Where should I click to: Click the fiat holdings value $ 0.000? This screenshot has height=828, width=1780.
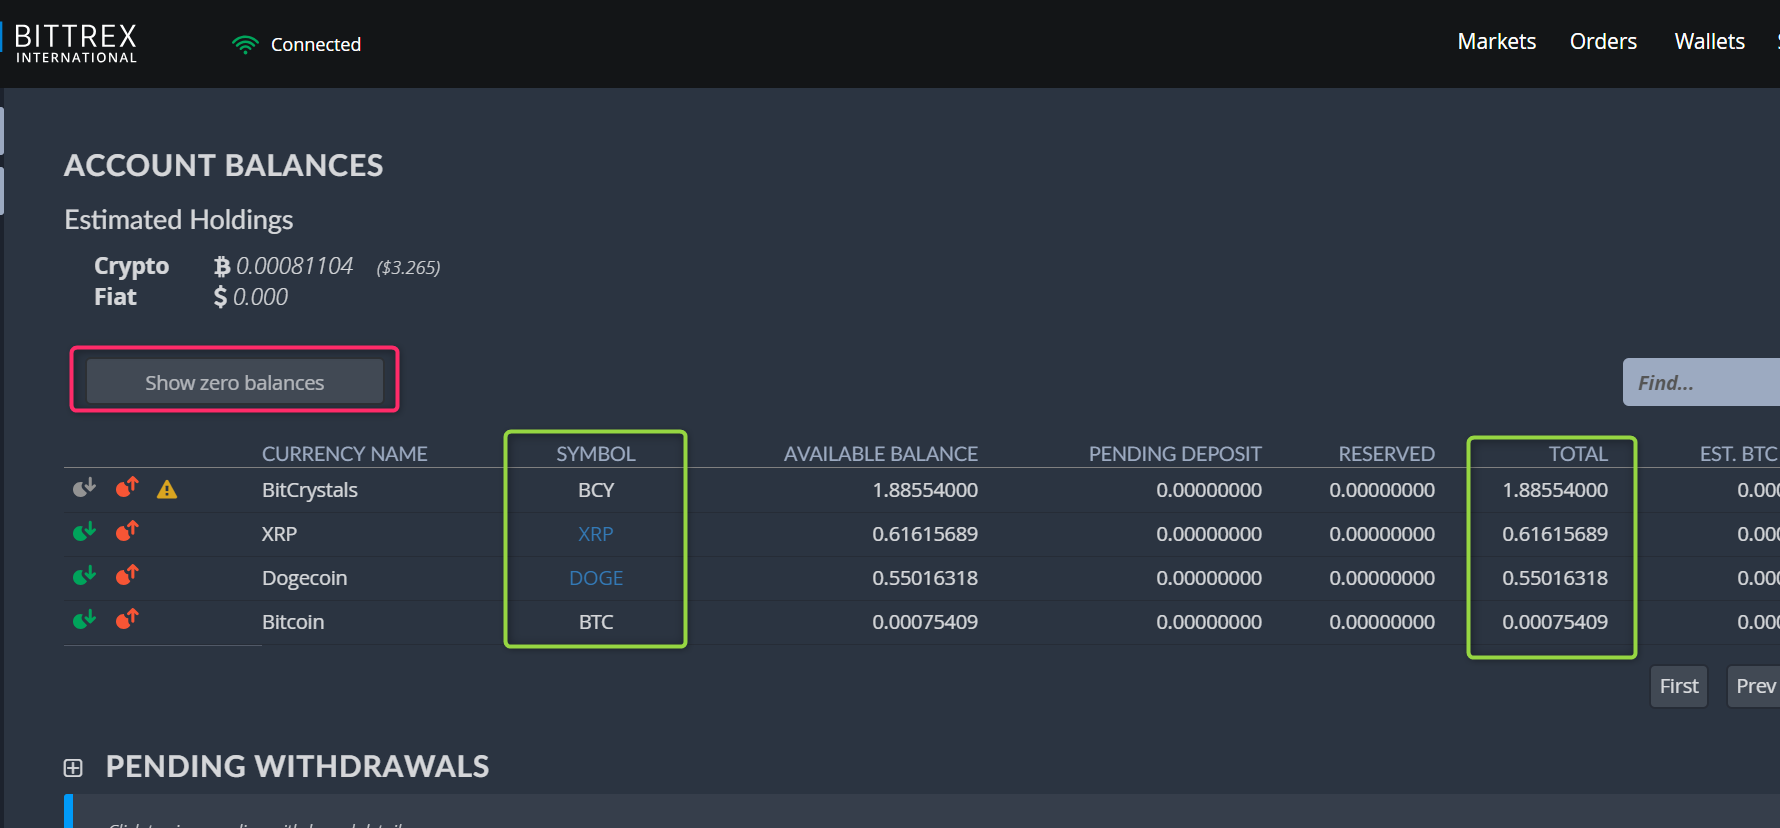pyautogui.click(x=251, y=297)
